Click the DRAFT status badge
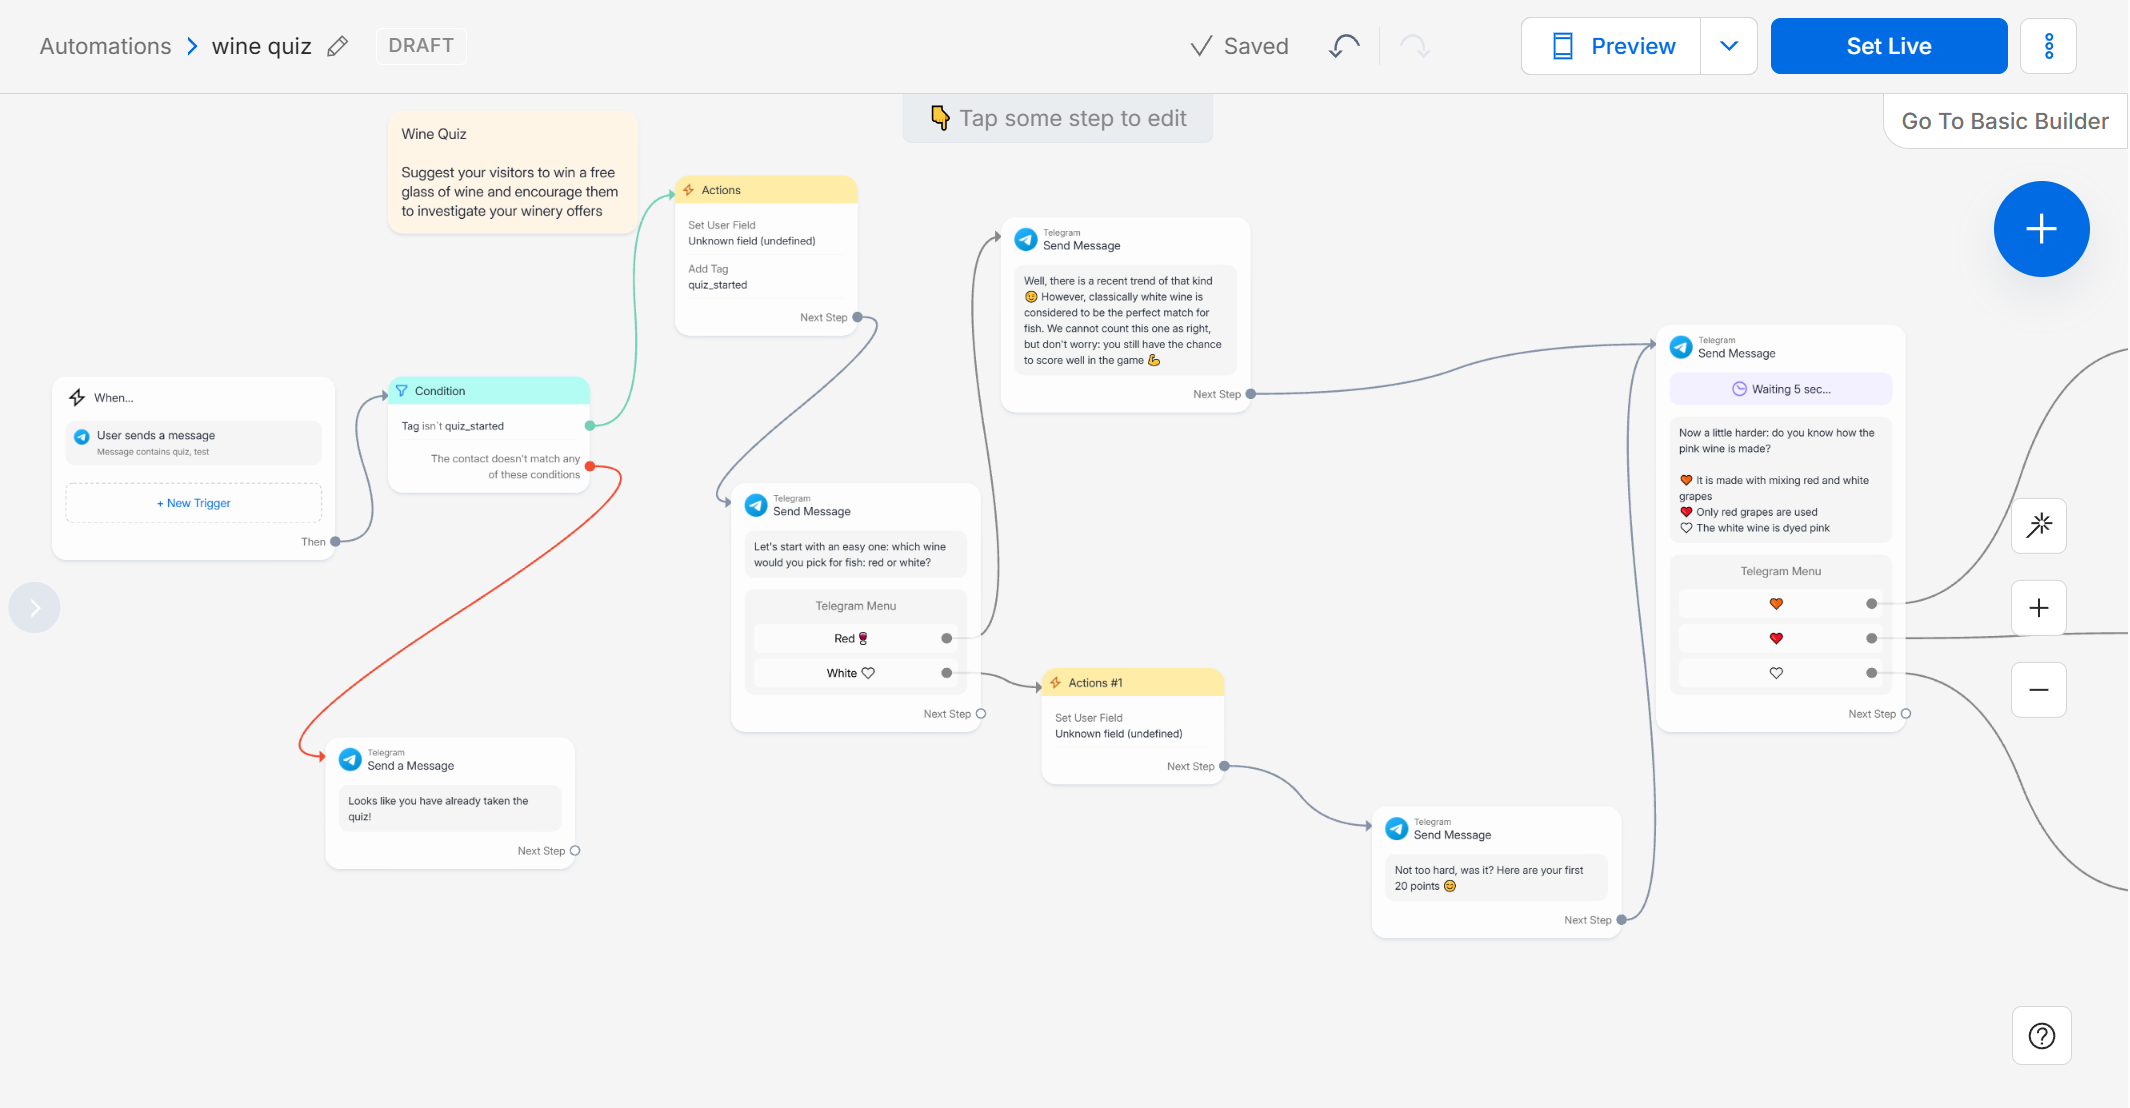 click(421, 46)
